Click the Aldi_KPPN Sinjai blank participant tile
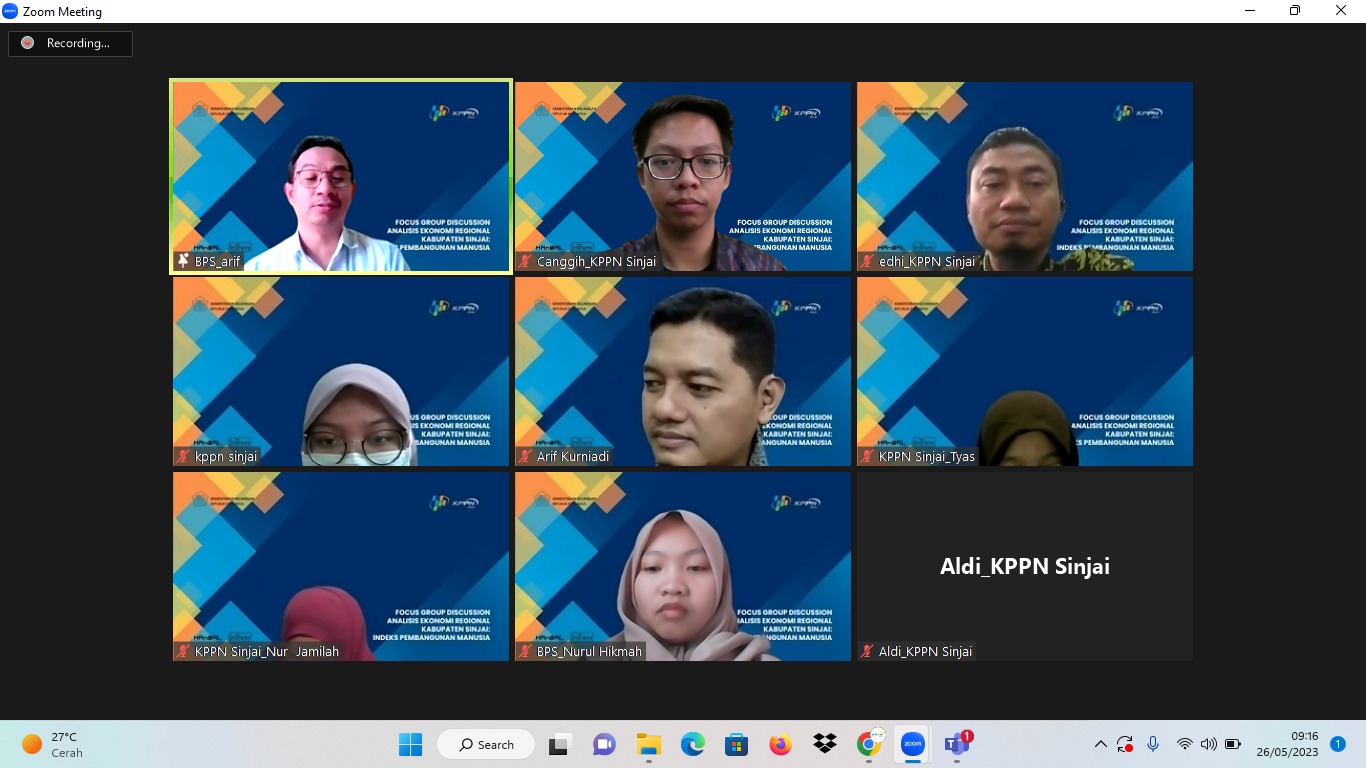This screenshot has height=768, width=1366. click(1025, 566)
